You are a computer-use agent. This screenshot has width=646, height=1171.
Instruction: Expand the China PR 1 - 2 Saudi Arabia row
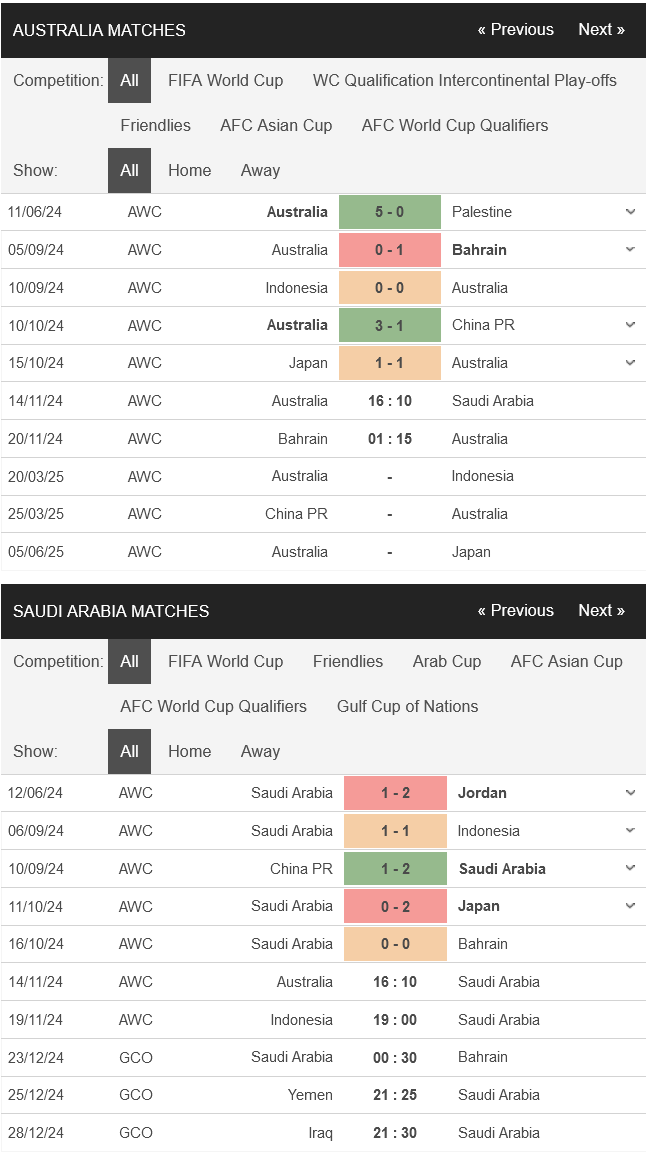point(630,869)
